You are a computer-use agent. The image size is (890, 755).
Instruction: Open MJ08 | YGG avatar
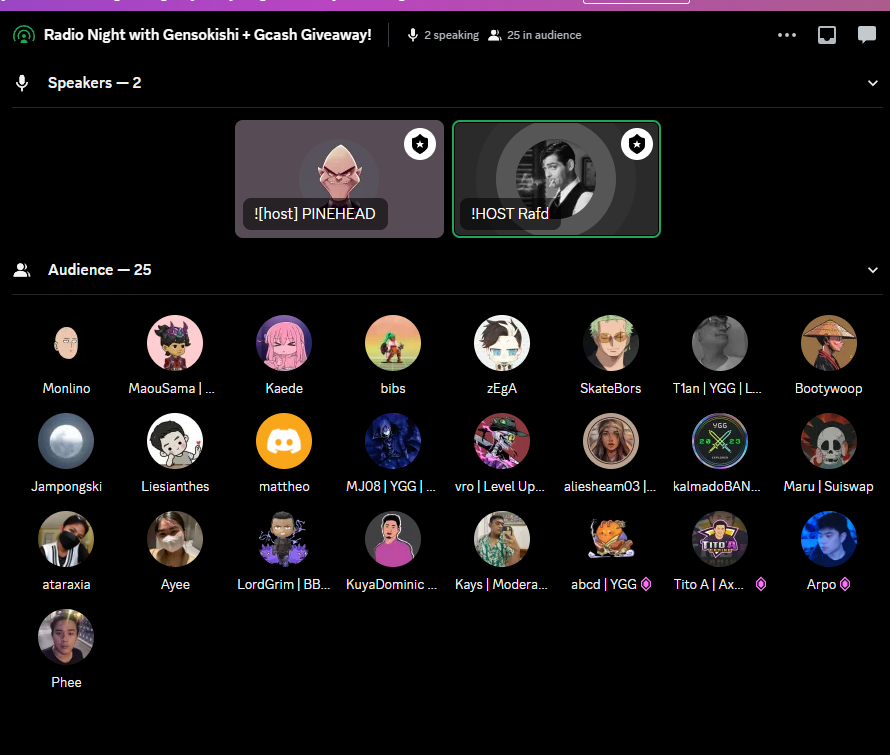393,441
